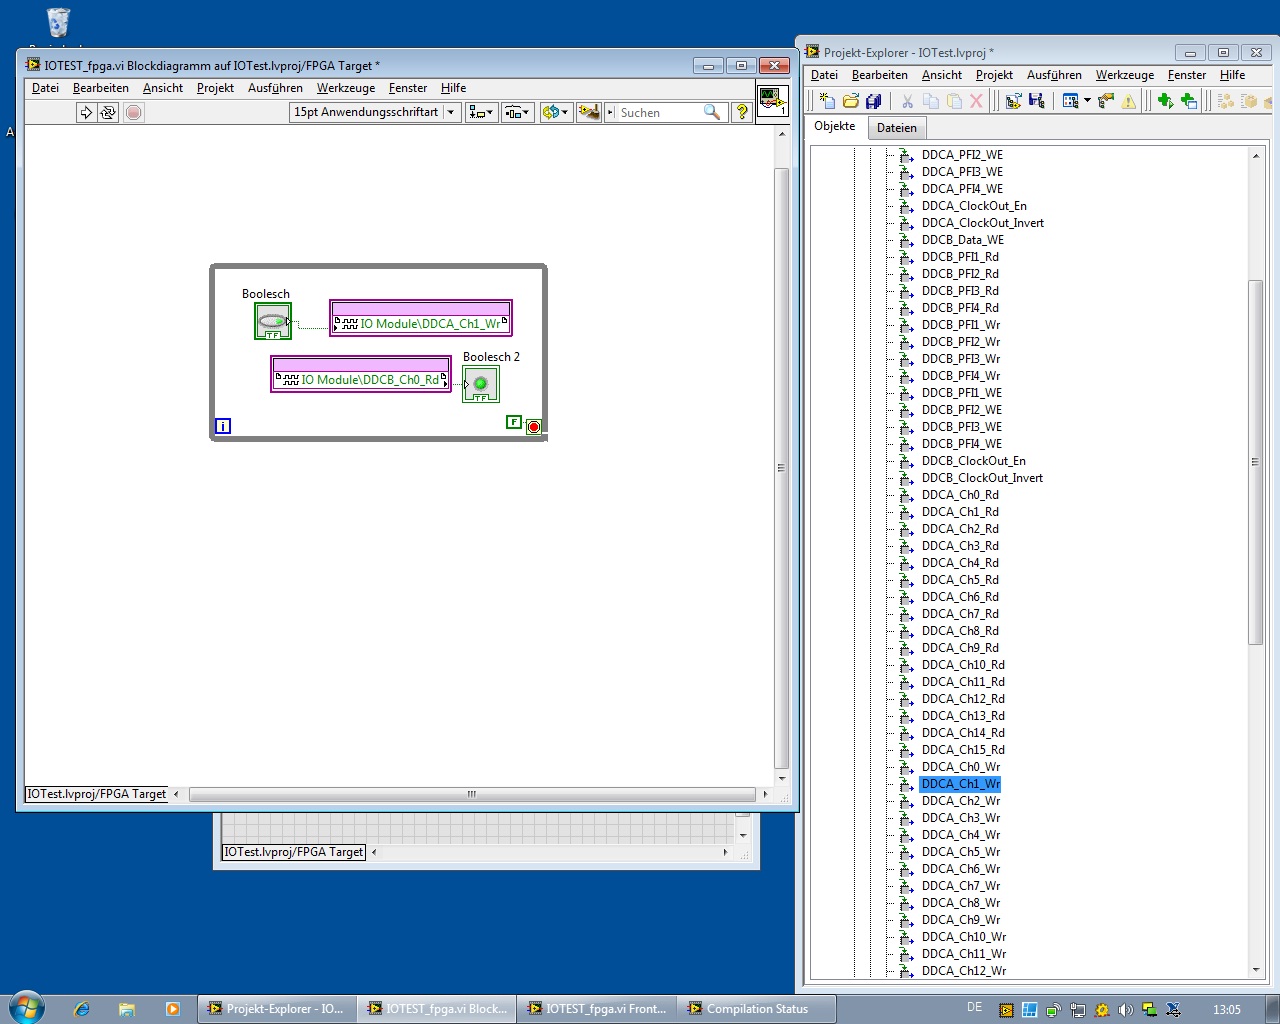Click Save All icon in Project Explorer

[873, 101]
